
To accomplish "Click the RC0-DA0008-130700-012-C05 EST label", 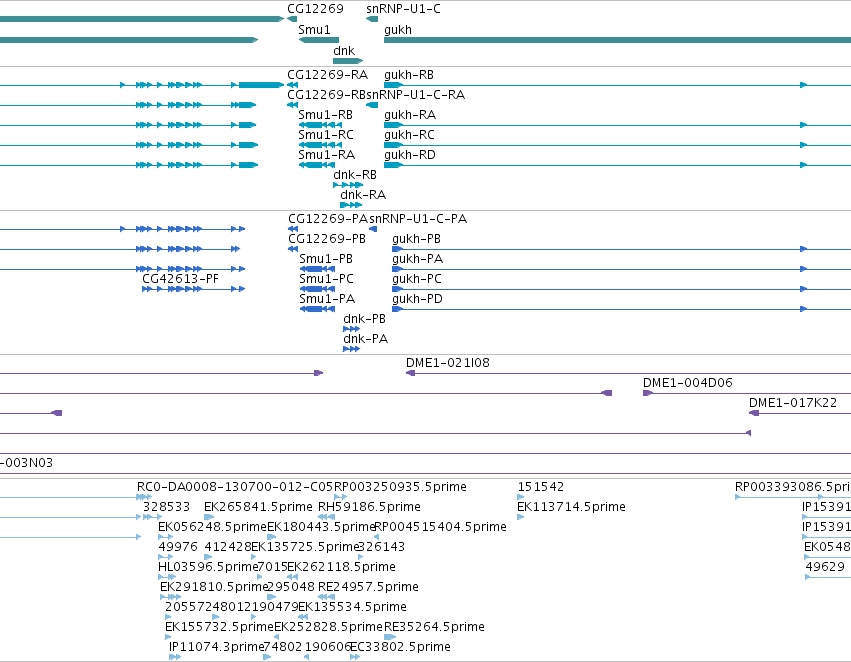I will tap(234, 487).
